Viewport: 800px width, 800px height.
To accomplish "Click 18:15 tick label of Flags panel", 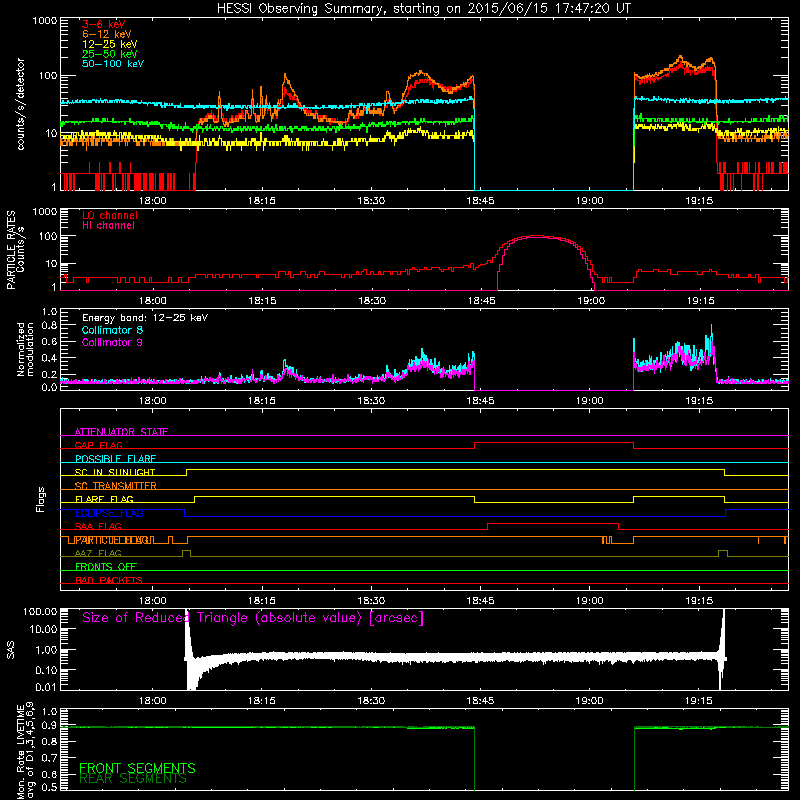I will click(262, 601).
